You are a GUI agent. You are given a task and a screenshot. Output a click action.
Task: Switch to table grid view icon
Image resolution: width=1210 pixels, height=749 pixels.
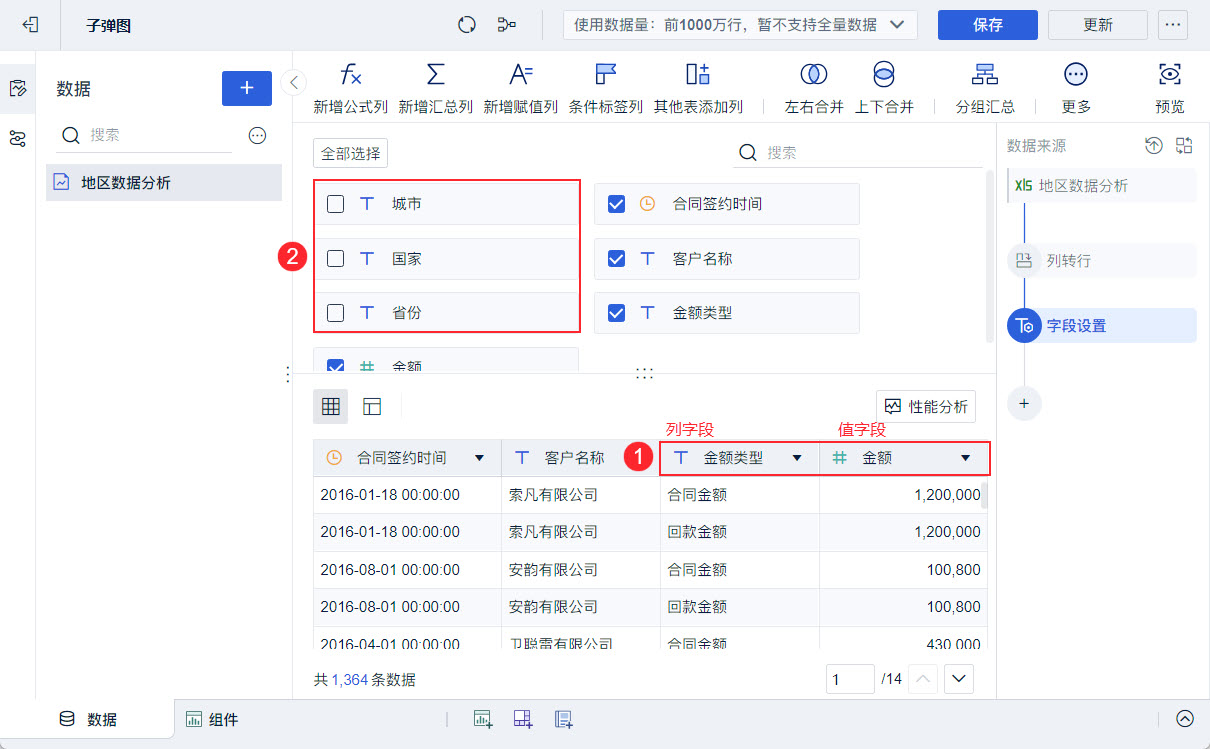331,406
